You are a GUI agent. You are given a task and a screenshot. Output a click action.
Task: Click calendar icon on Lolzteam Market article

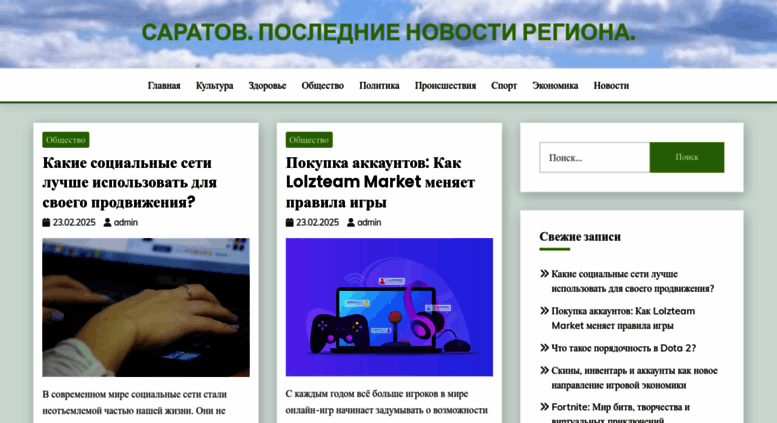[289, 222]
